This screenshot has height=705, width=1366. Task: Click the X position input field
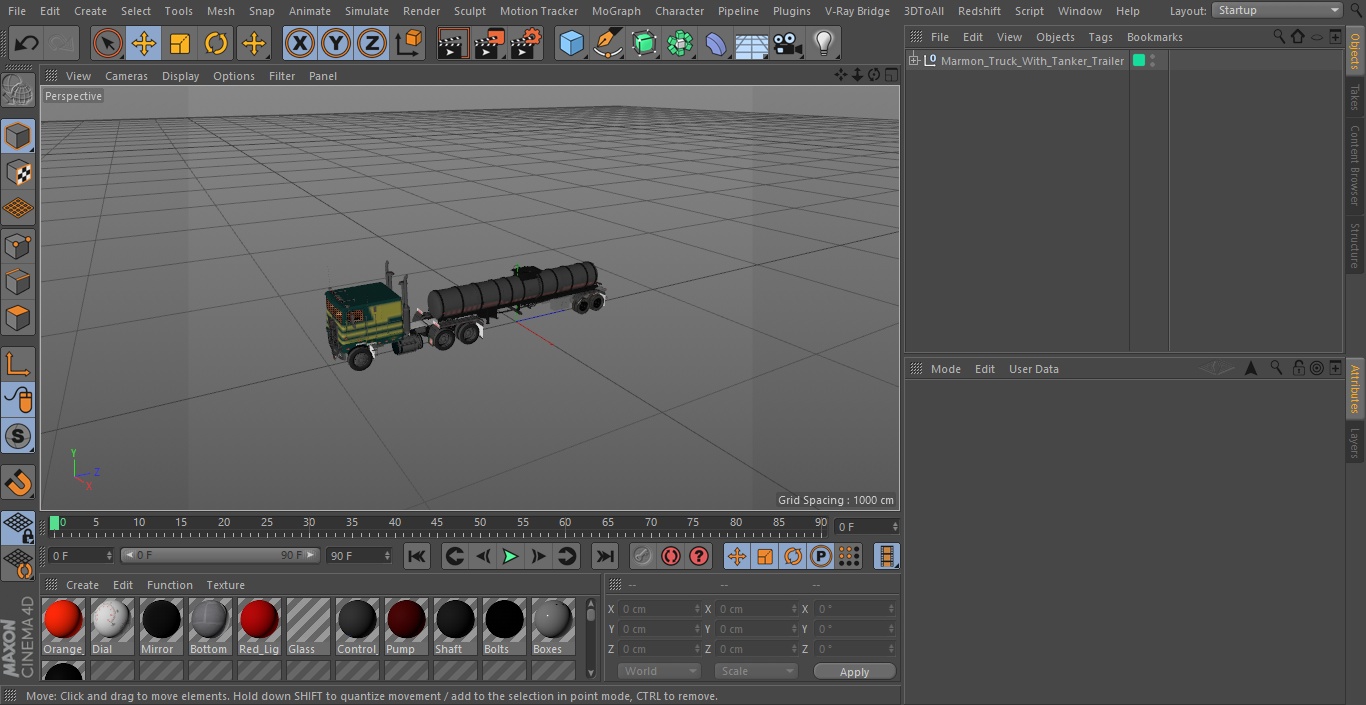(659, 608)
